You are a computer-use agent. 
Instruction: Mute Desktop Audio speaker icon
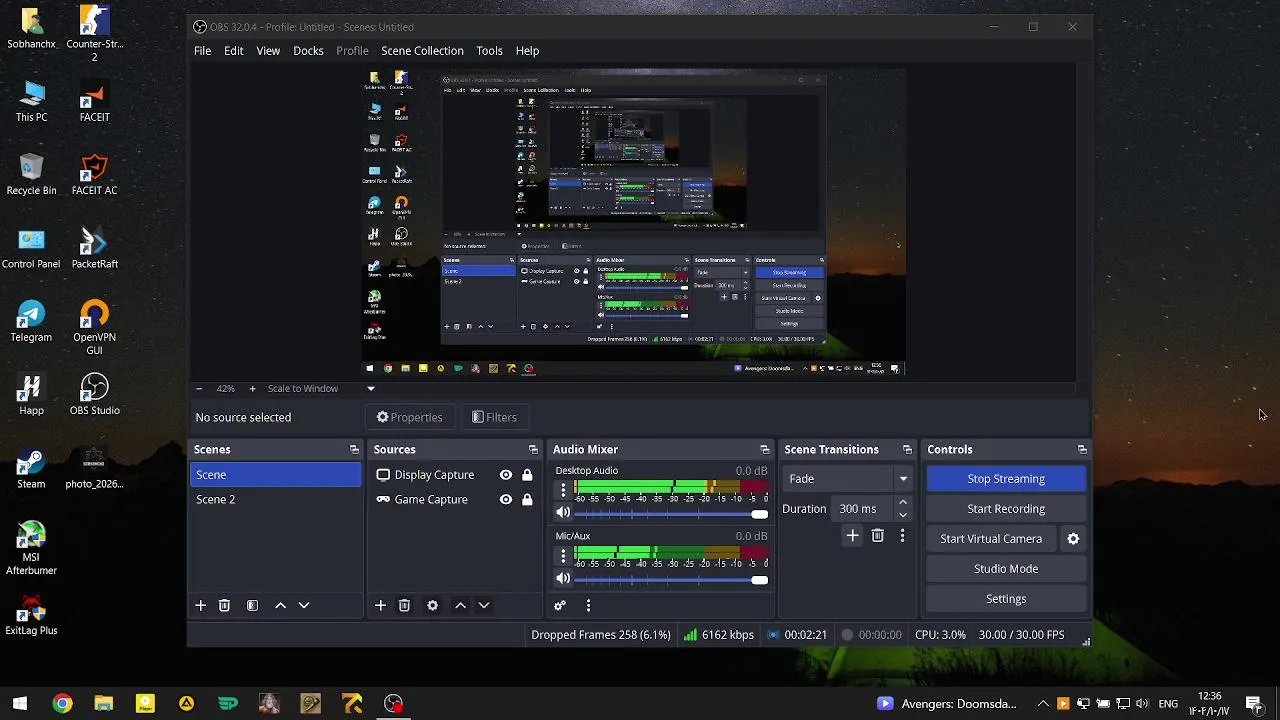pos(563,513)
